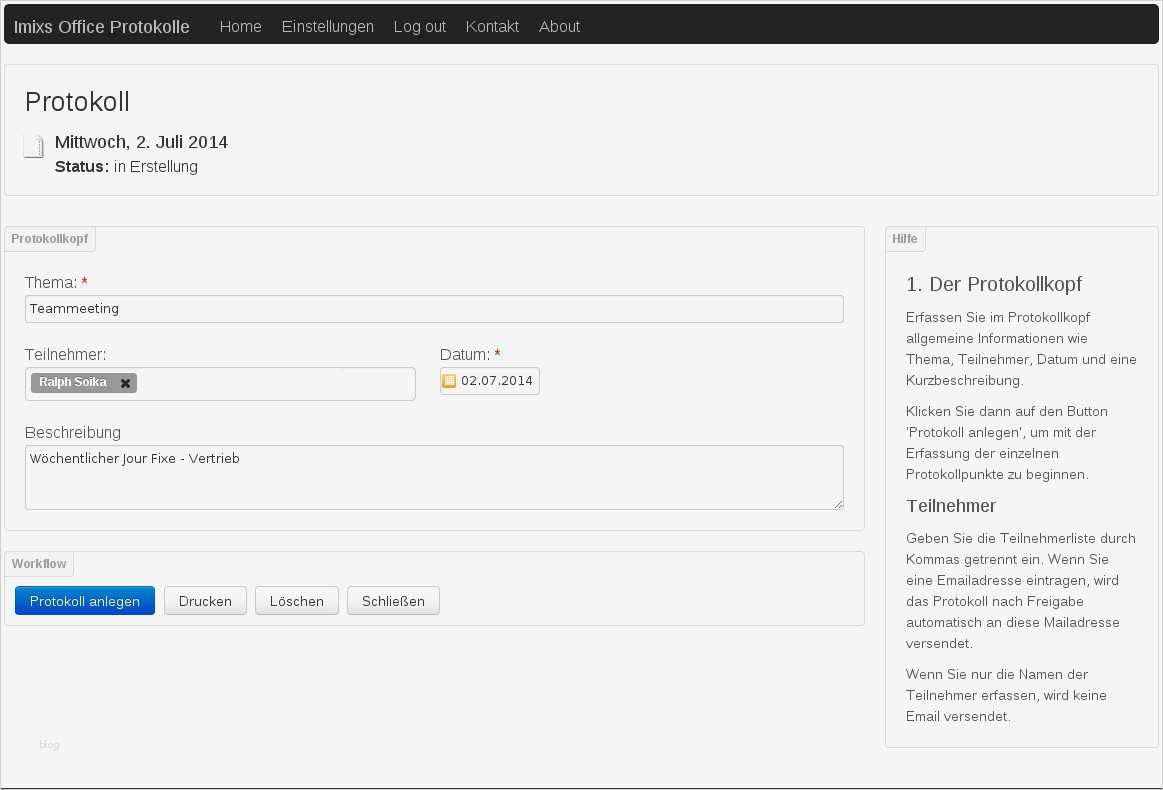Click the Imixs Office Protokolle brand title
Viewport: 1163px width, 790px height.
[x=102, y=27]
